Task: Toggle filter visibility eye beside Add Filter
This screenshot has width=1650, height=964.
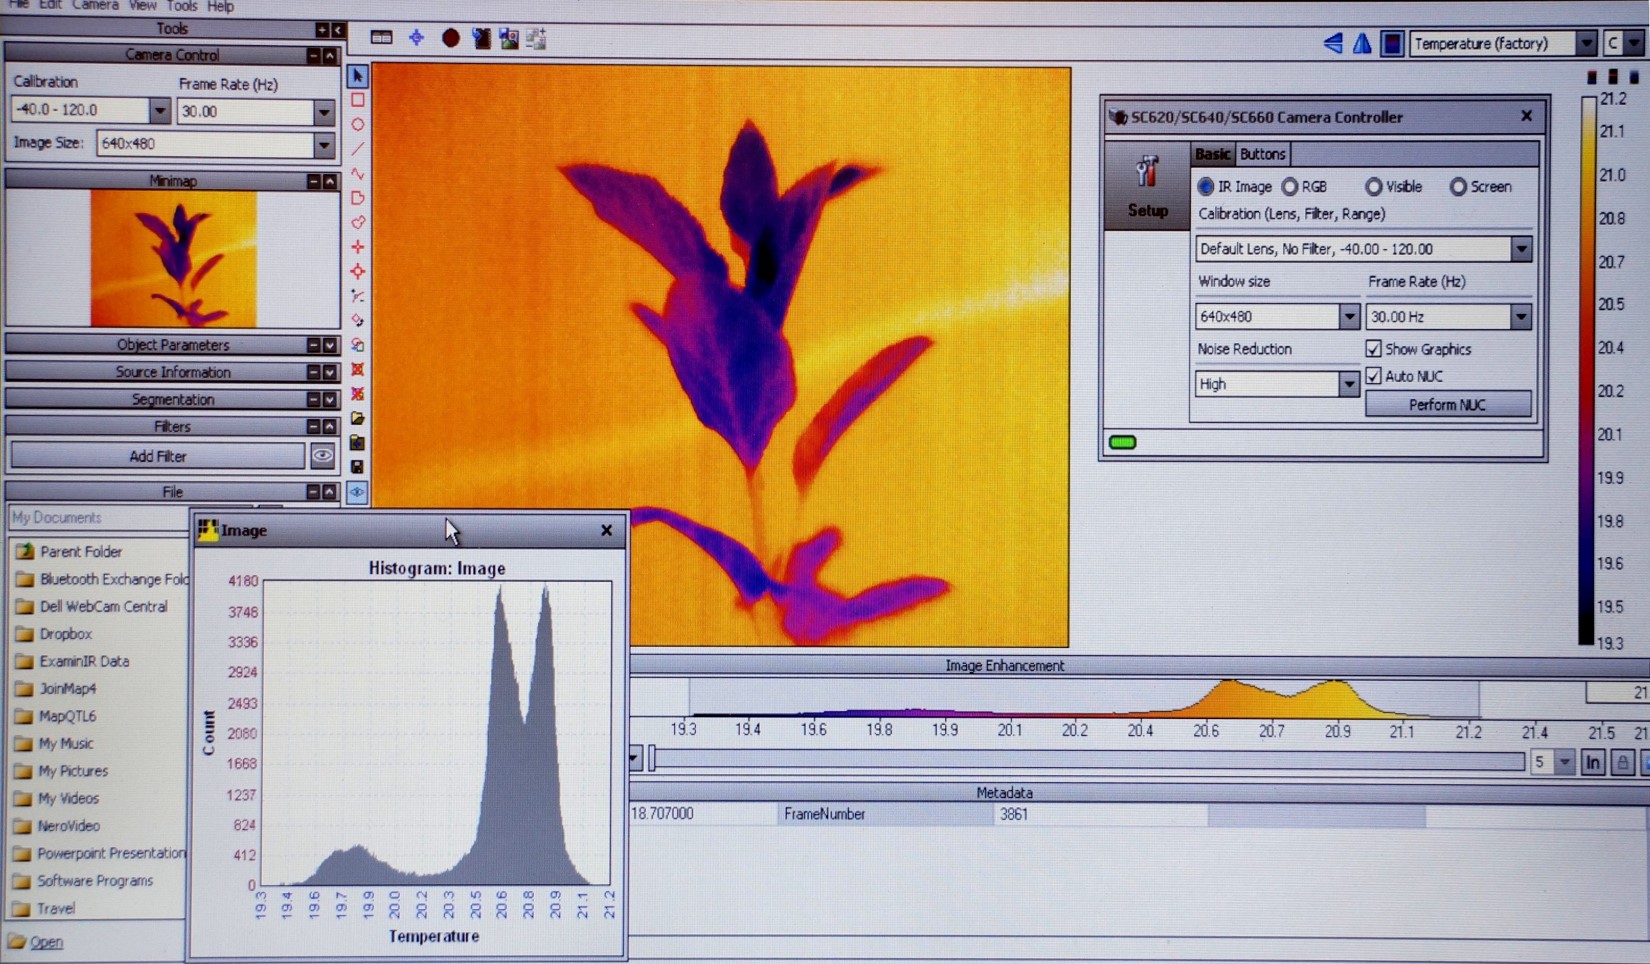Action: (322, 456)
